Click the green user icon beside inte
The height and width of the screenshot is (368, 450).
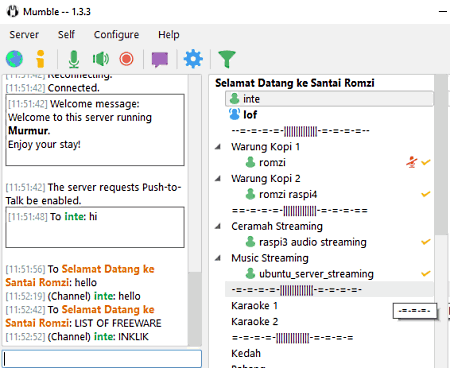coord(234,99)
